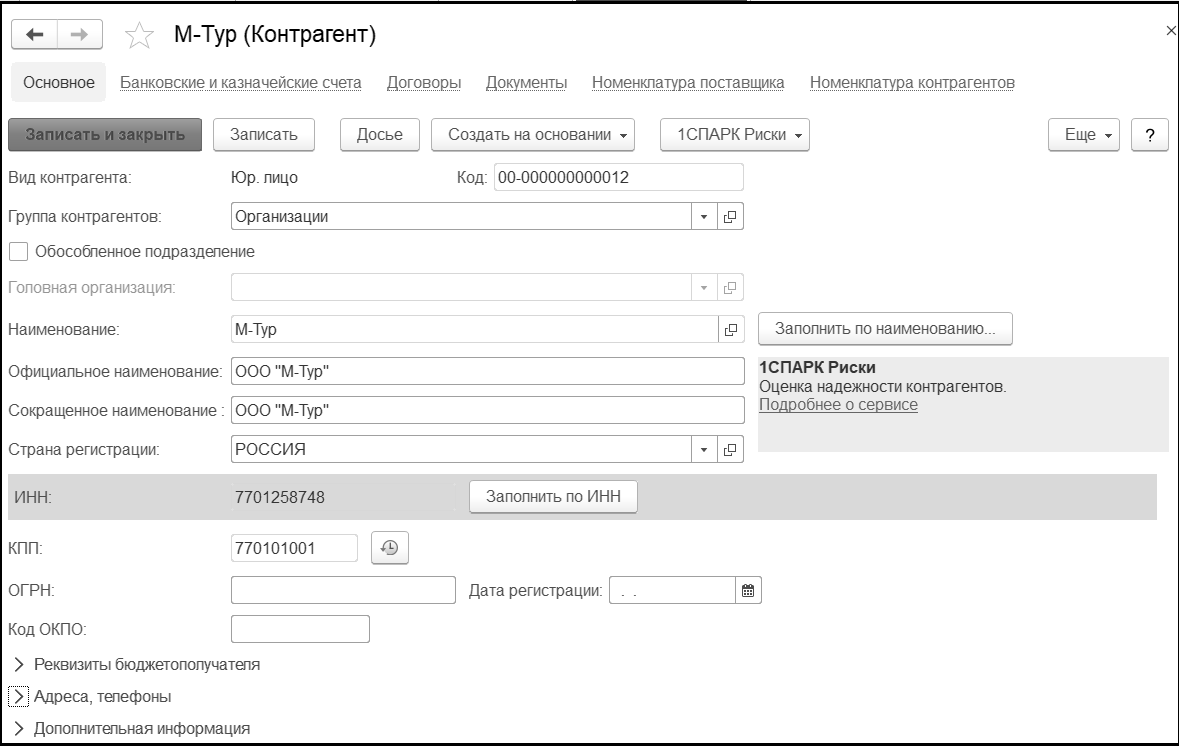Open the КПП history clock icon
The height and width of the screenshot is (746, 1179).
coord(390,548)
